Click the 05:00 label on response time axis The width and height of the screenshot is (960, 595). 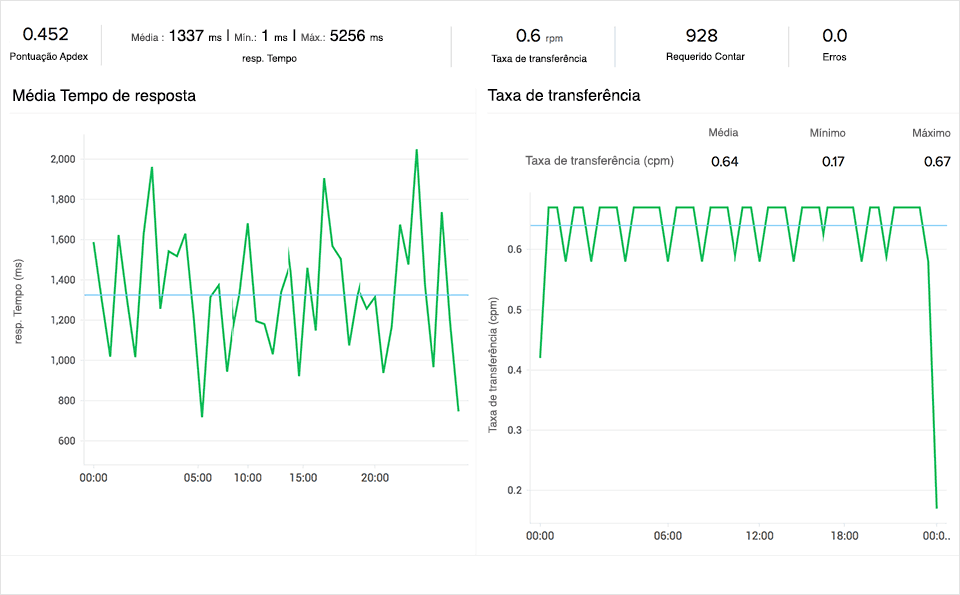[x=198, y=477]
